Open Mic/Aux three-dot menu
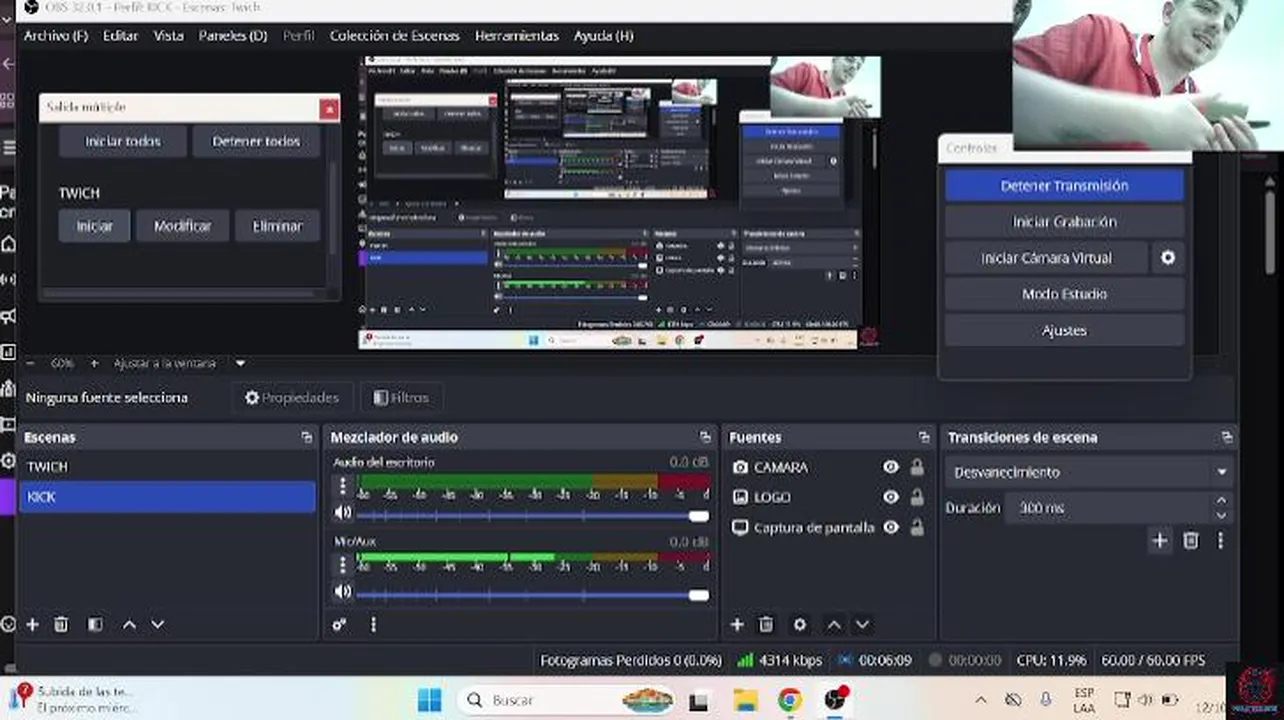Viewport: 1284px width, 720px height. coord(343,565)
